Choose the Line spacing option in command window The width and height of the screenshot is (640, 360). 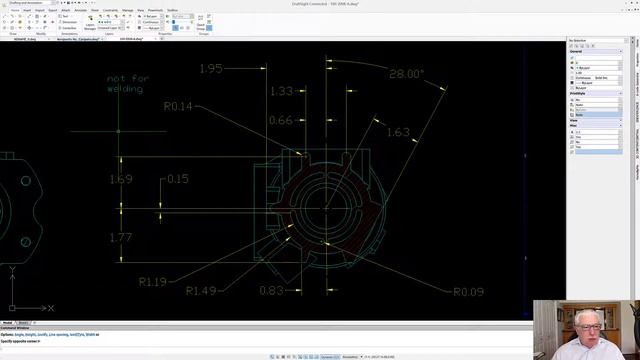(x=59, y=335)
